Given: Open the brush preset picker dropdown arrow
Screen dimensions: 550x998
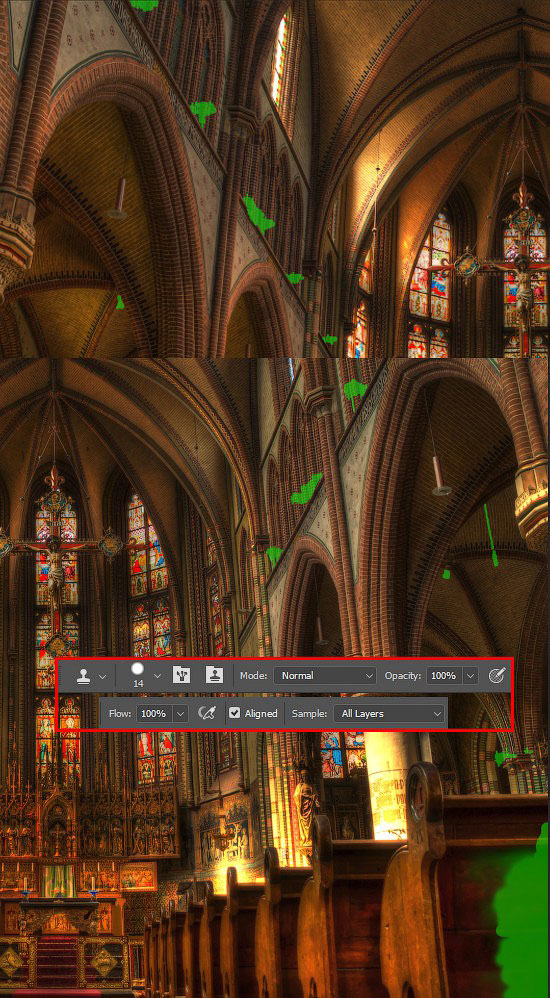Looking at the screenshot, I should point(157,675).
